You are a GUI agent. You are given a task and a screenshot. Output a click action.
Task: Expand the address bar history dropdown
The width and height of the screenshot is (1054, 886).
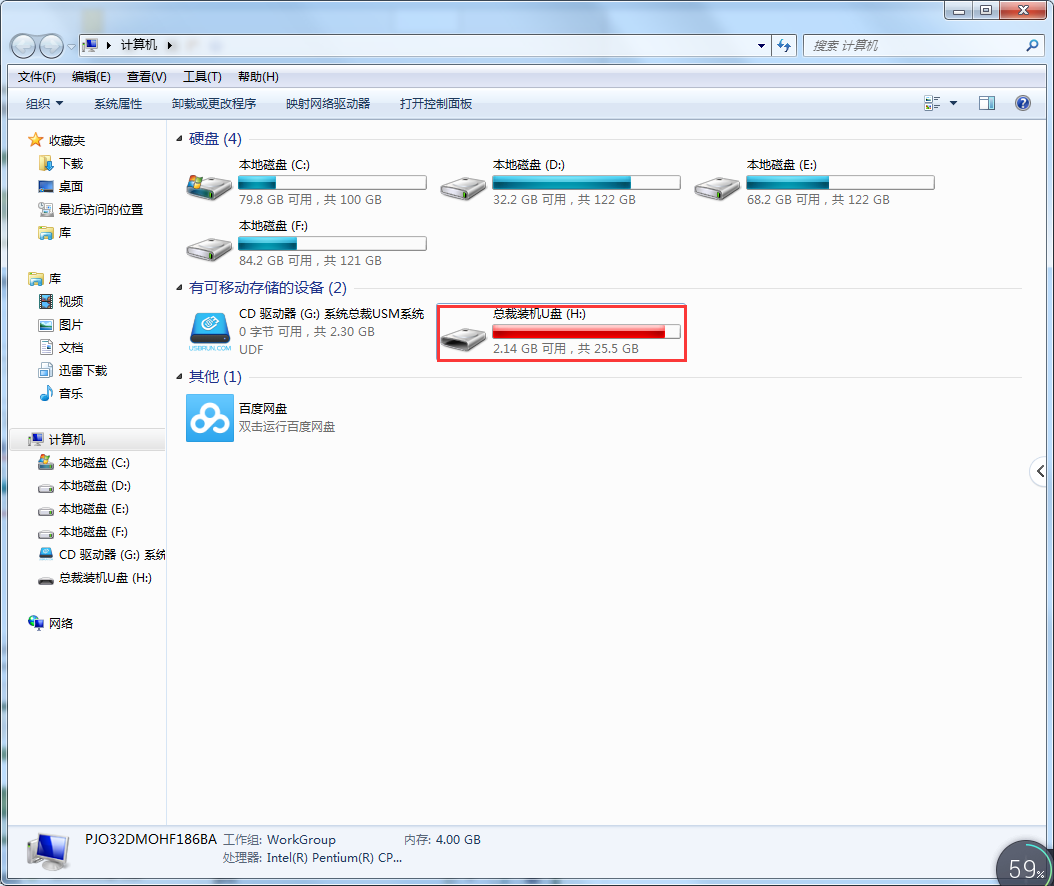click(761, 46)
